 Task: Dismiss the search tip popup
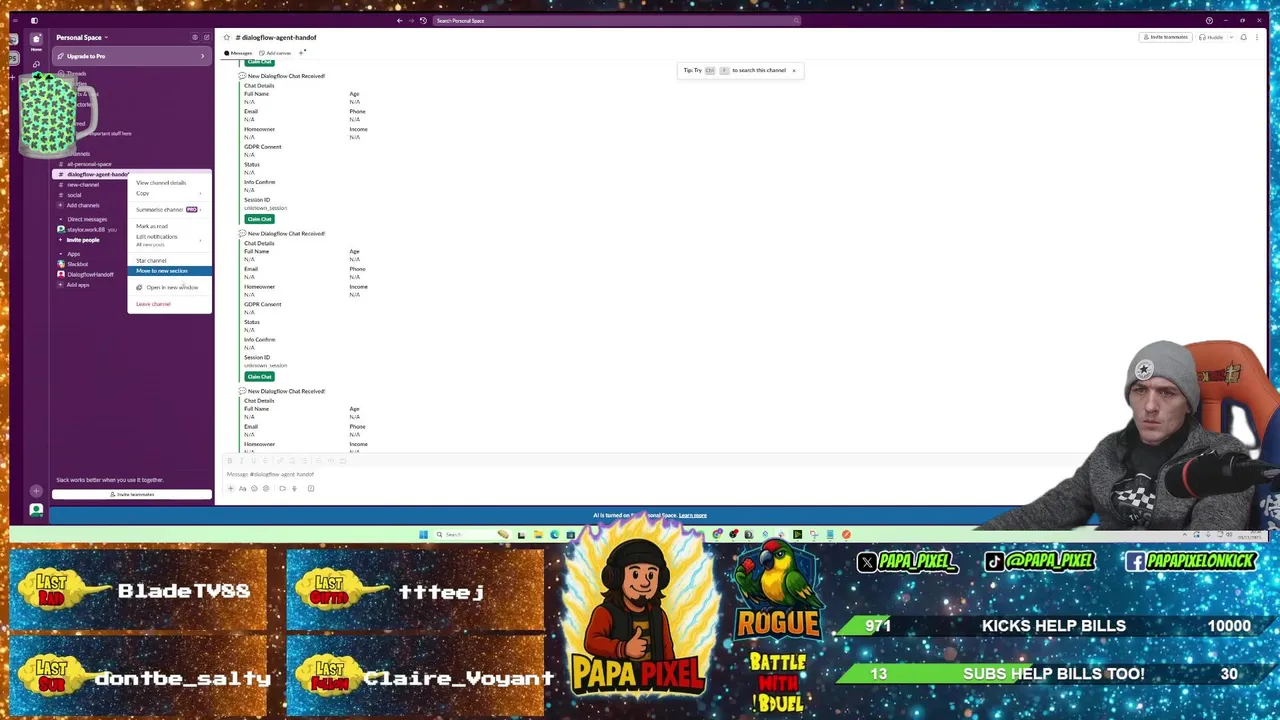[794, 70]
